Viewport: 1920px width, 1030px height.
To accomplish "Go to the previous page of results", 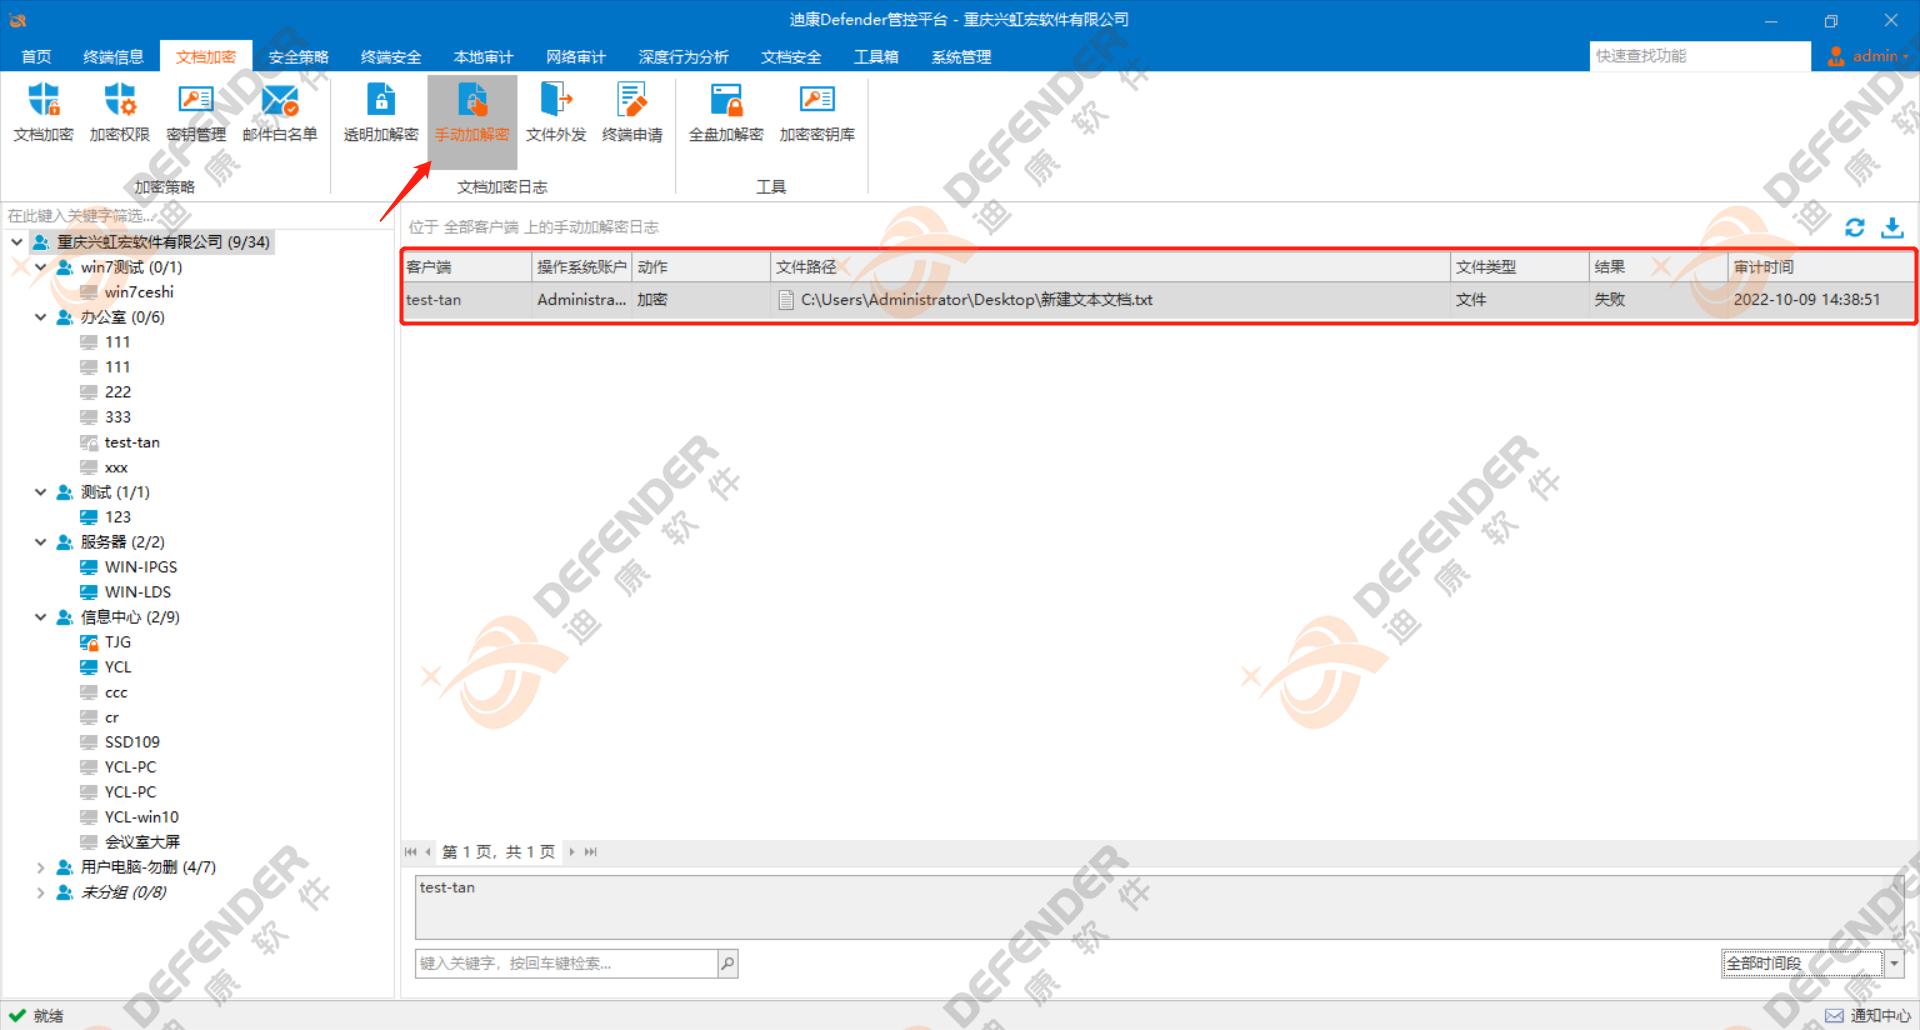I will (x=428, y=852).
